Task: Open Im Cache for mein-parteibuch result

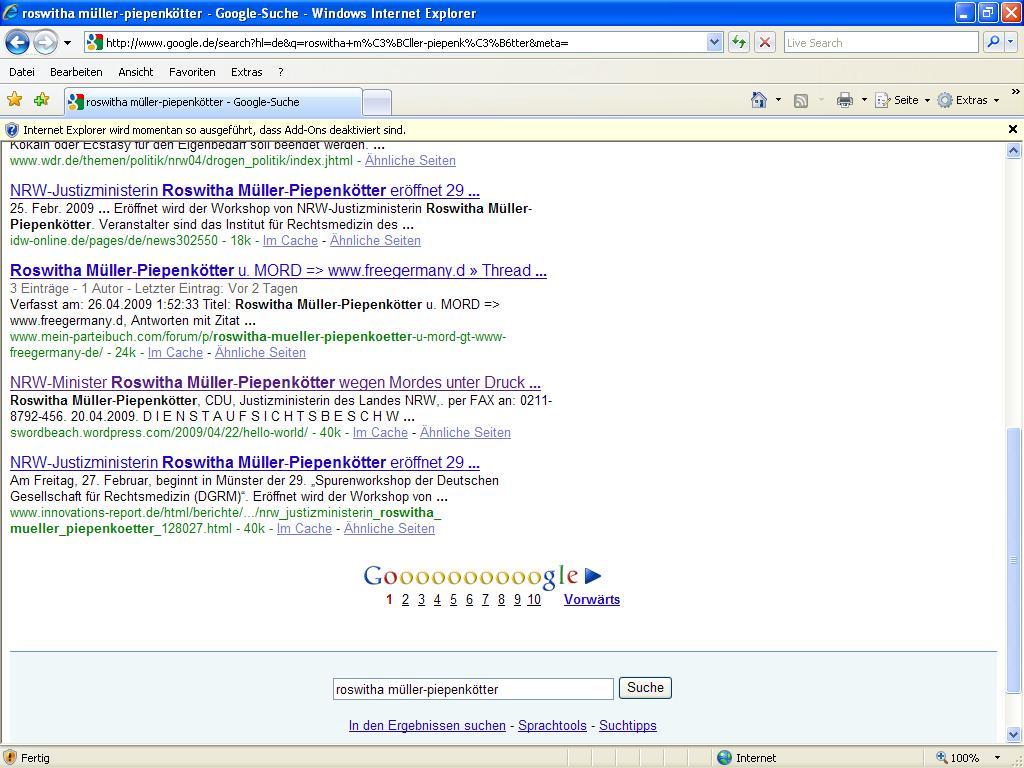Action: click(175, 352)
